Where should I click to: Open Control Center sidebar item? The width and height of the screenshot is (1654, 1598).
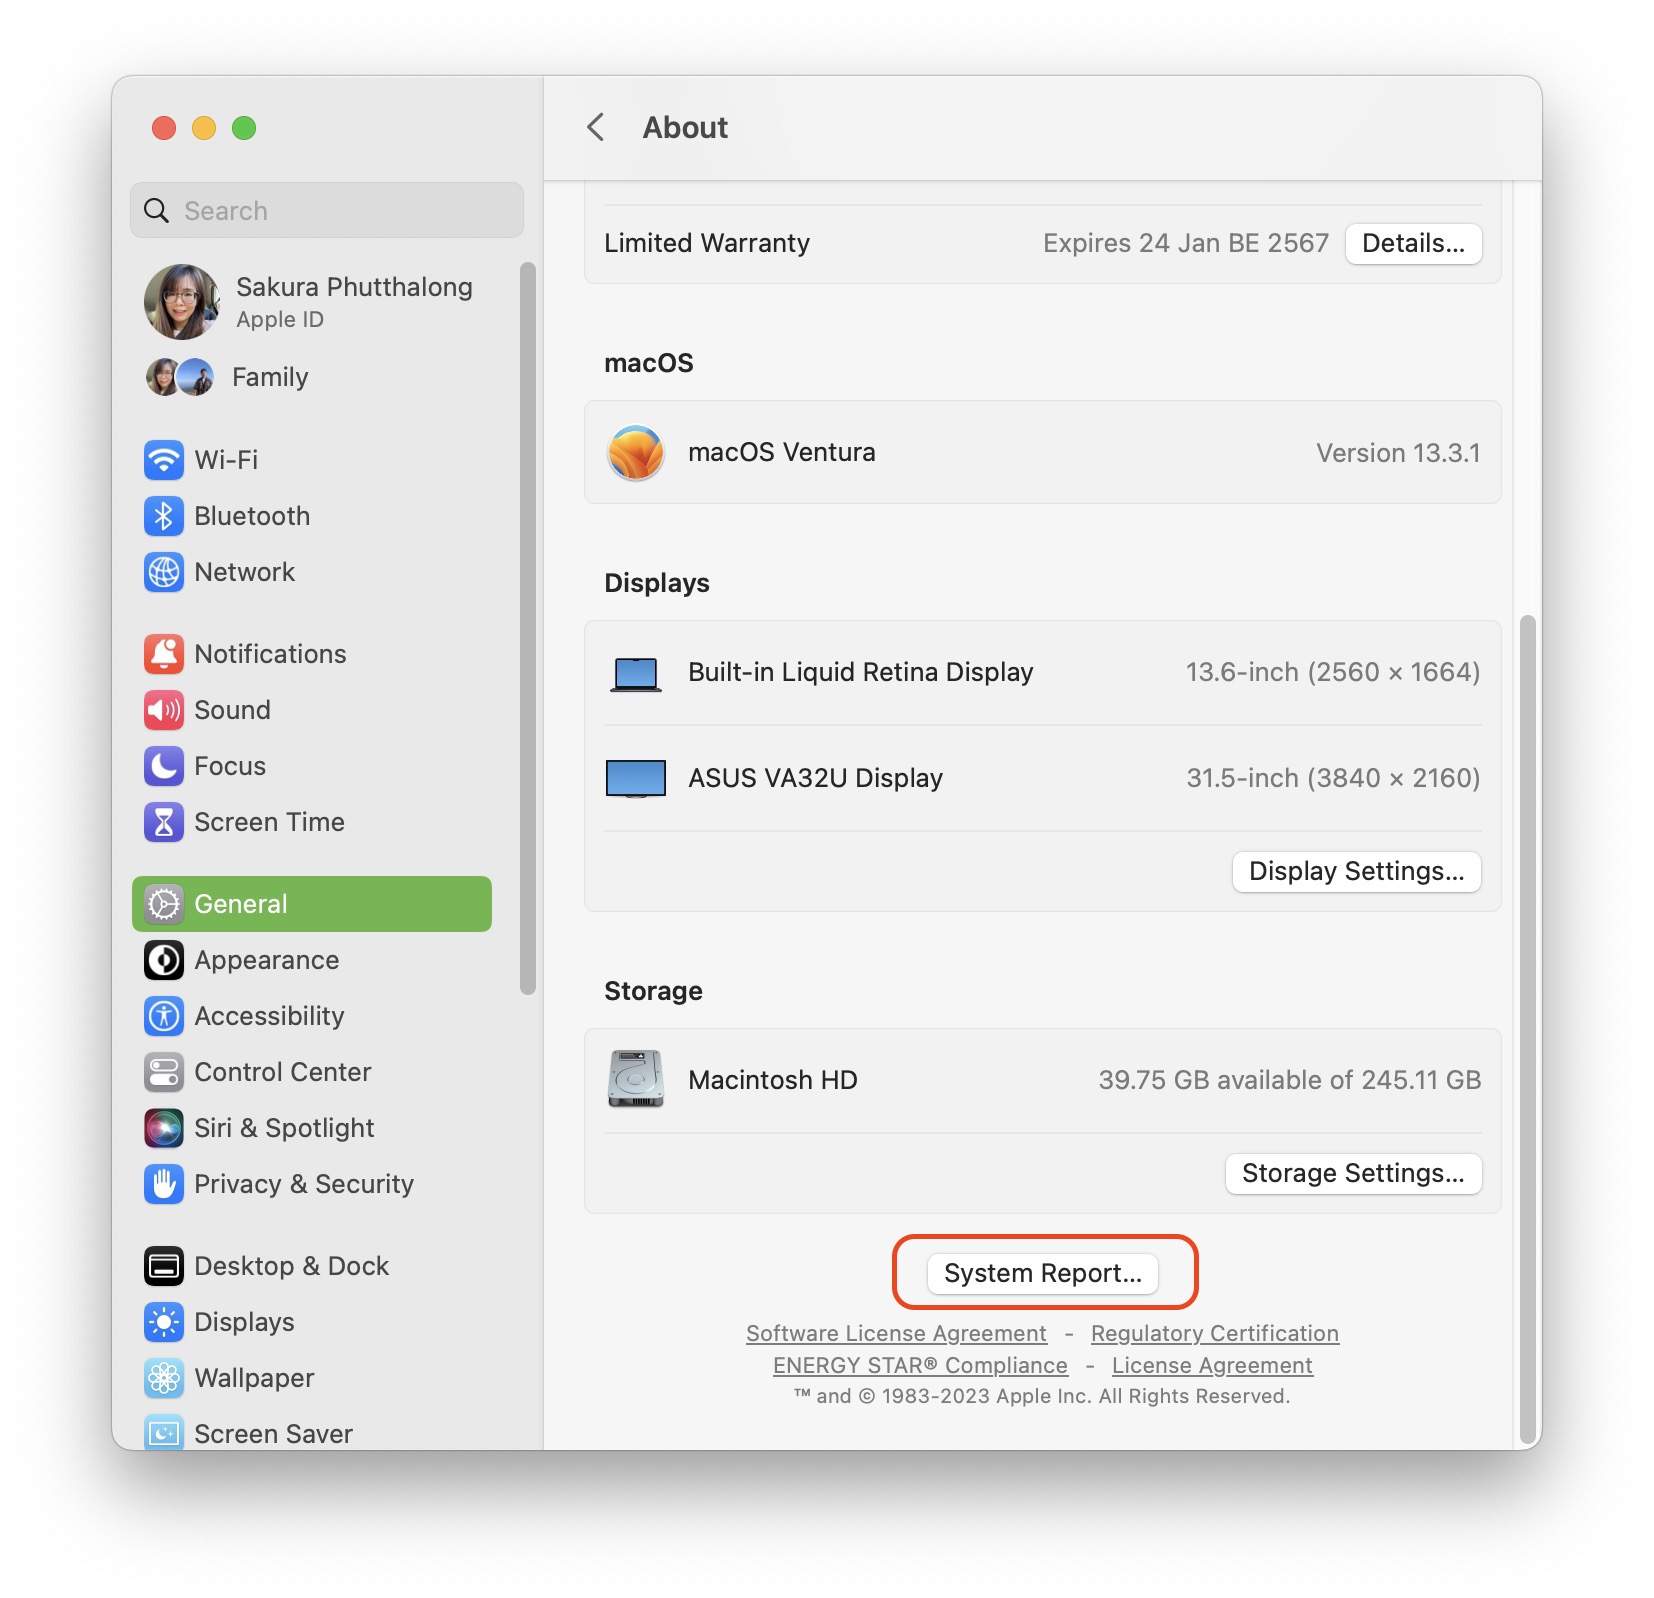coord(282,1072)
